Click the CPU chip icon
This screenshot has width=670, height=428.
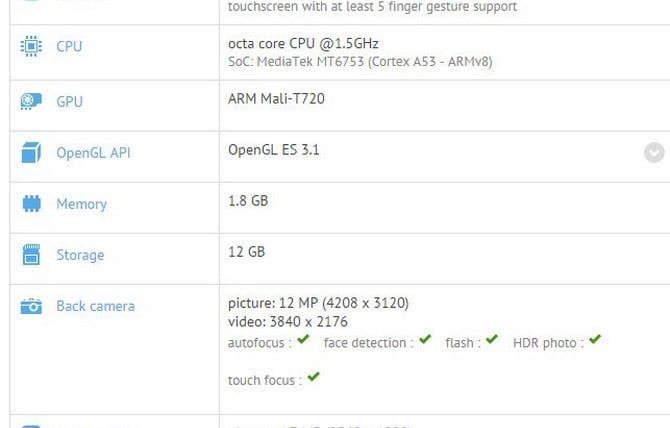coord(31,47)
